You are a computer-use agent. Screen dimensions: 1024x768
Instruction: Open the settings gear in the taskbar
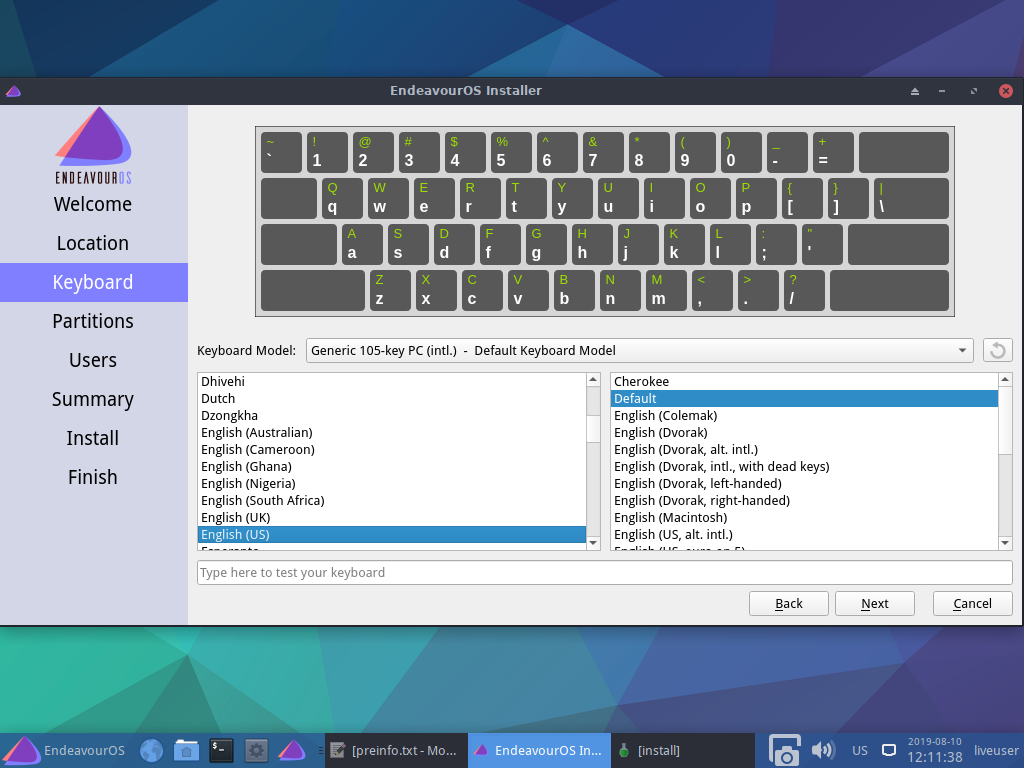256,750
